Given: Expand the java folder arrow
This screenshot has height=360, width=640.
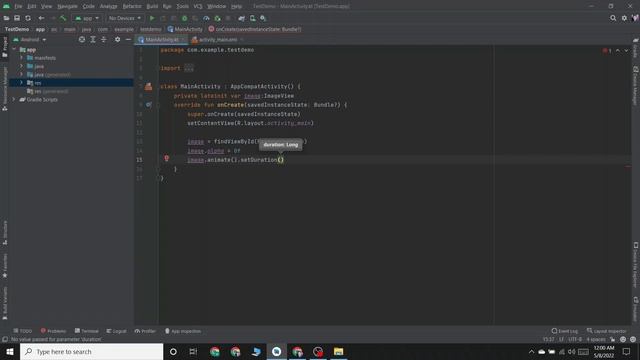Looking at the screenshot, I should point(22,66).
